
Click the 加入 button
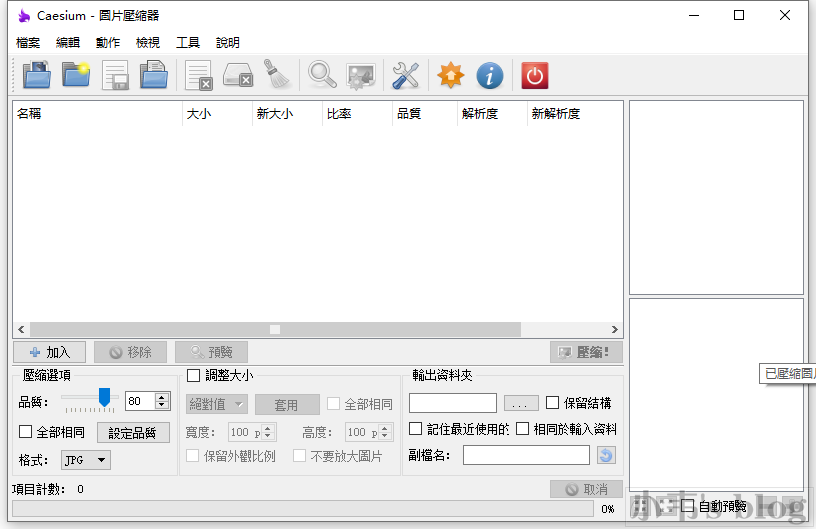(49, 352)
